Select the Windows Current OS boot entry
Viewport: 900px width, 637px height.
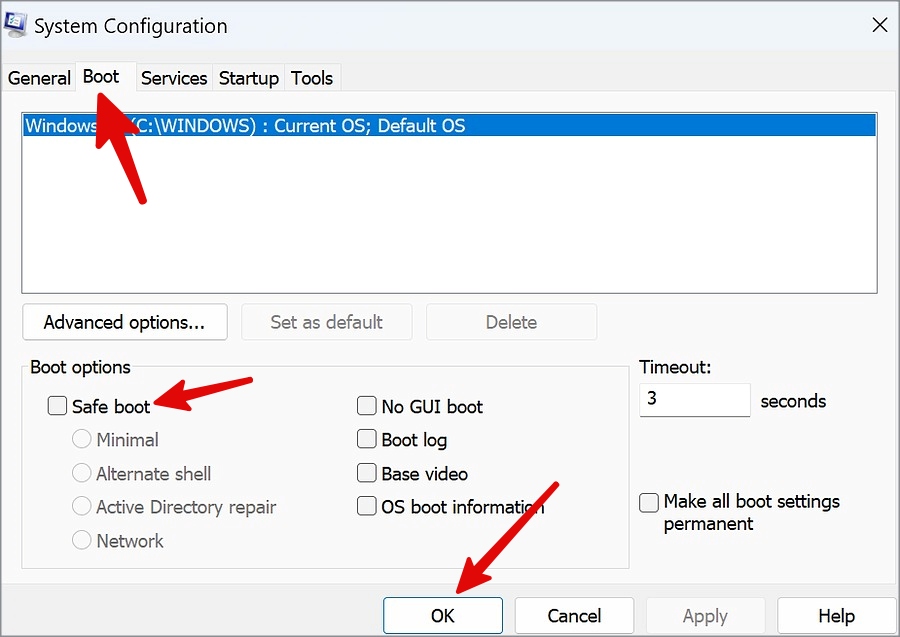(300, 126)
